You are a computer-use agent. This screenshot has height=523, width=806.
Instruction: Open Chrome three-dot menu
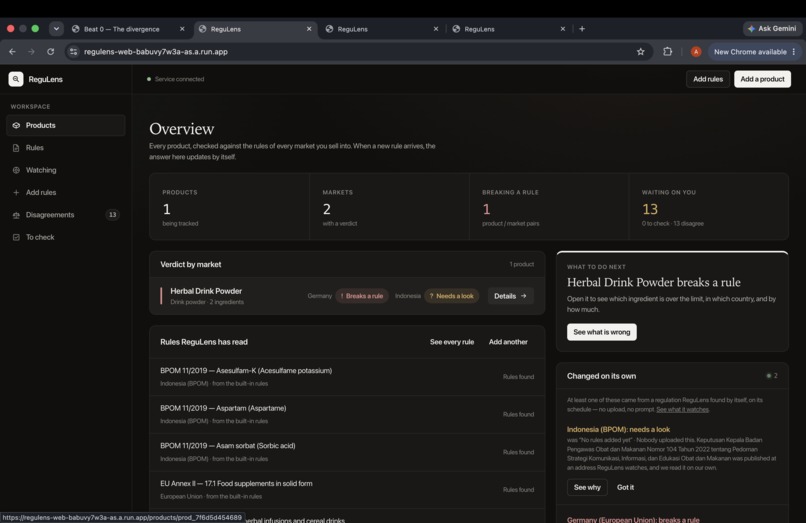[794, 52]
